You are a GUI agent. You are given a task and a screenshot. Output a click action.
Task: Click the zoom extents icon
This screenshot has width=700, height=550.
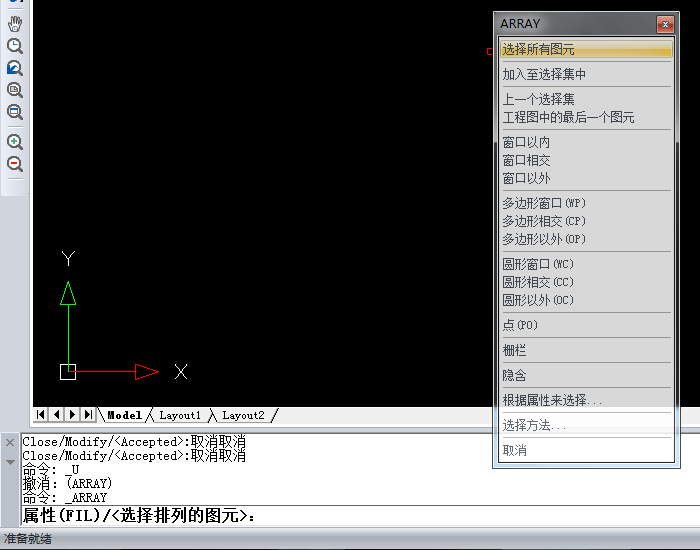[x=15, y=112]
